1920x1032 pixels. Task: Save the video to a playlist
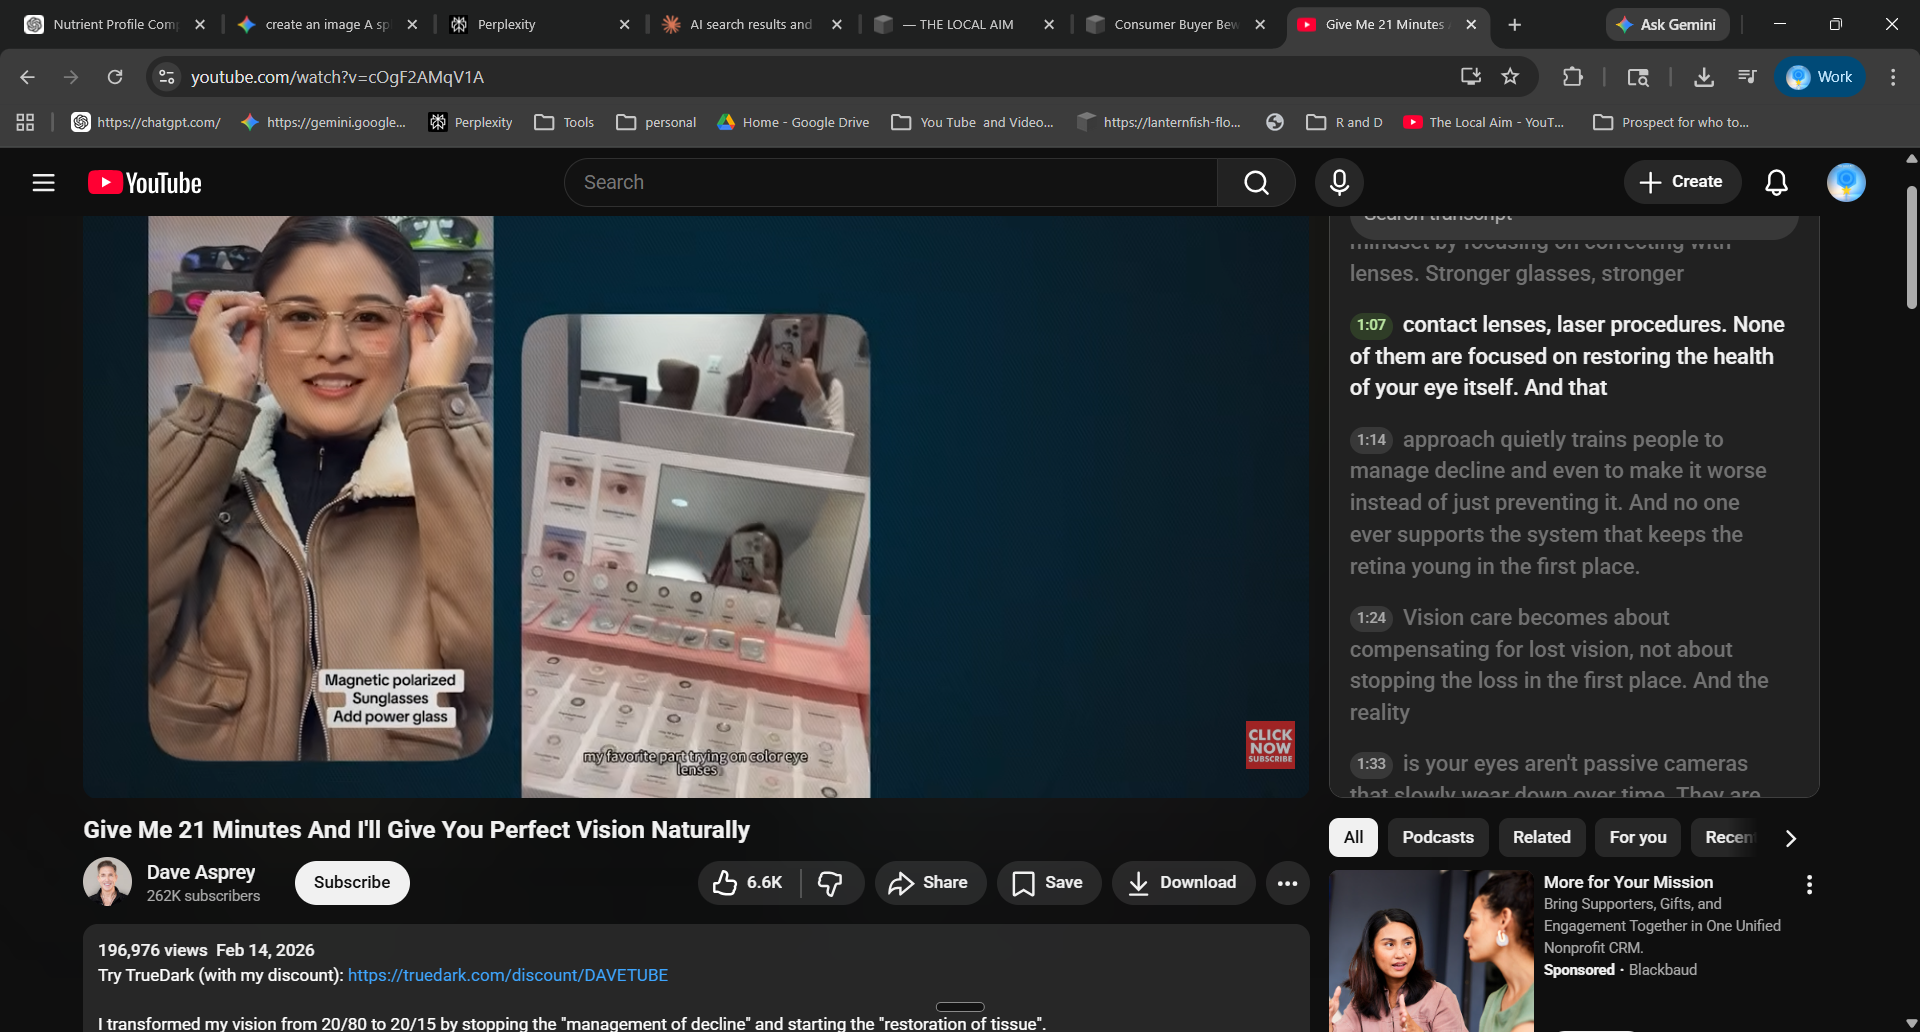(x=1048, y=883)
